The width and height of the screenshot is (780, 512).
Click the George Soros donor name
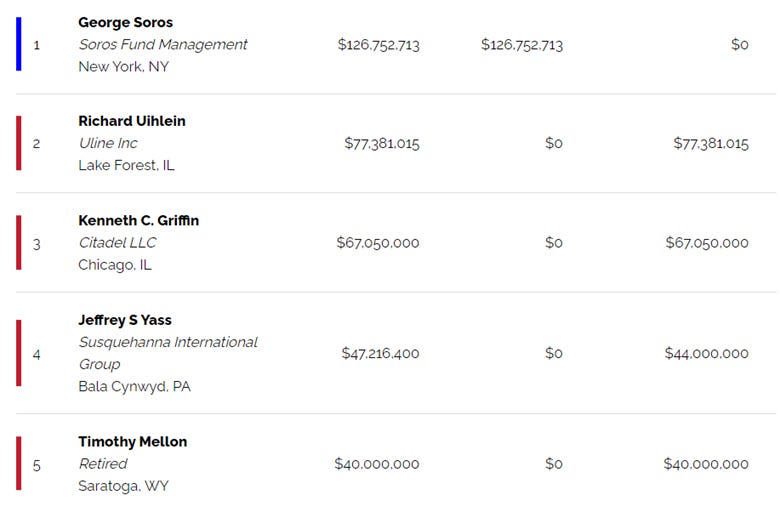pos(125,22)
